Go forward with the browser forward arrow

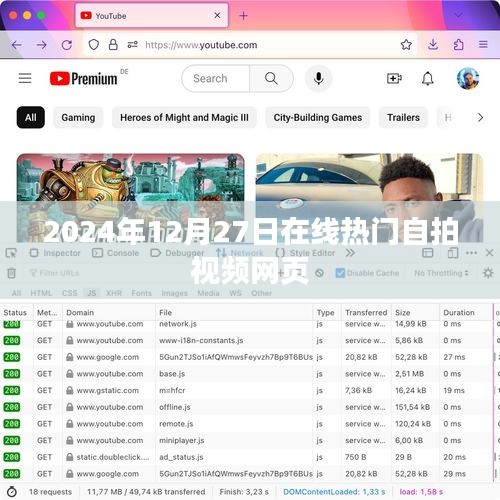[x=42, y=45]
